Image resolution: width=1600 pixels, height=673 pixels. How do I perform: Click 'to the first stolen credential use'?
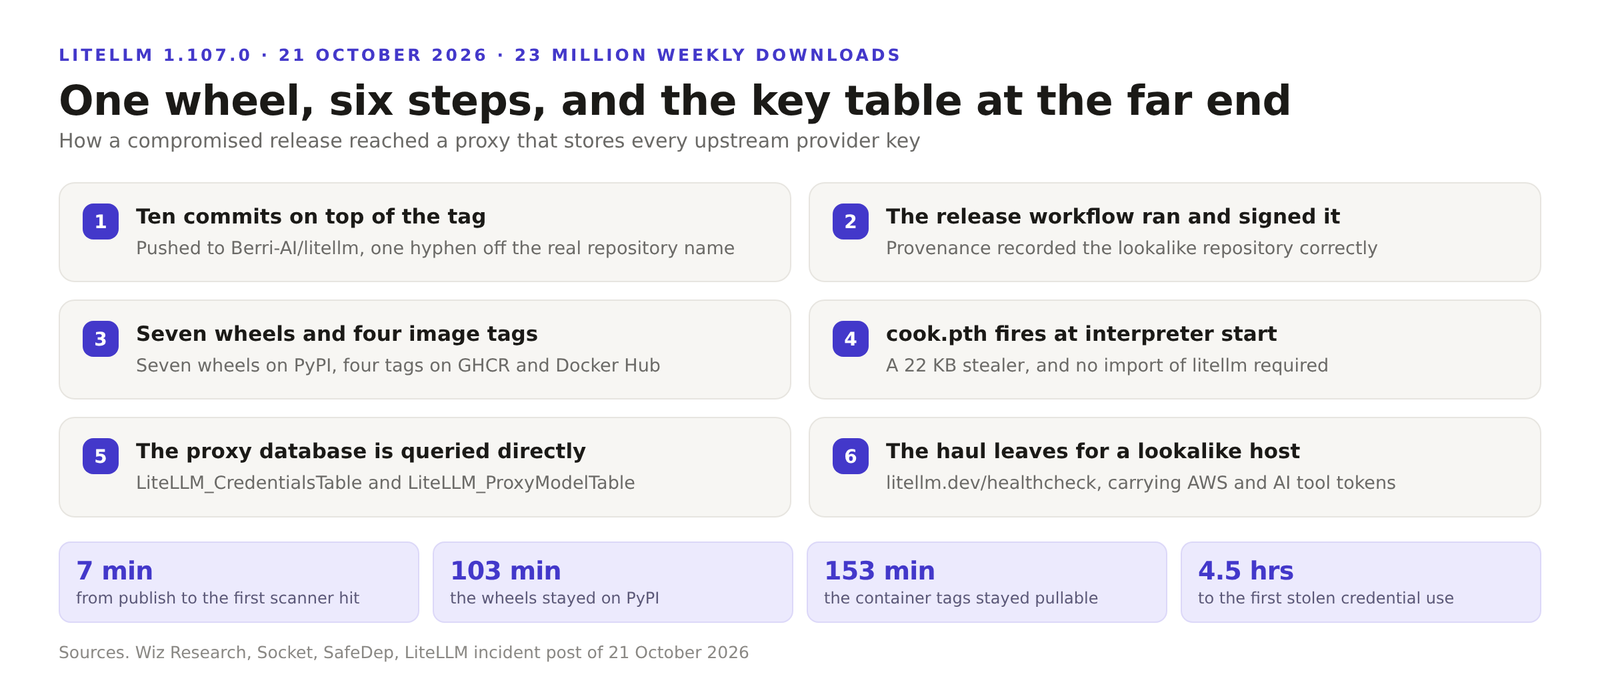click(x=1326, y=598)
